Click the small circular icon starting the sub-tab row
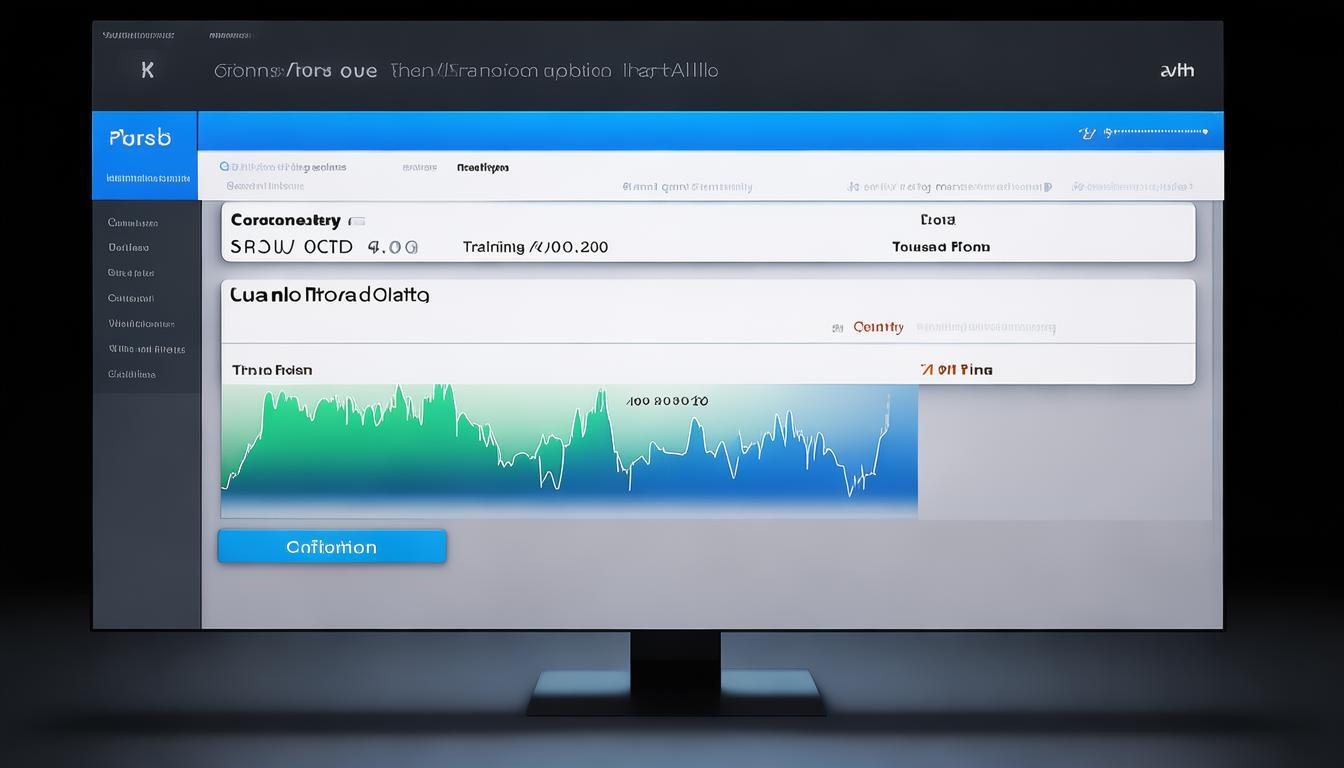 (x=224, y=167)
